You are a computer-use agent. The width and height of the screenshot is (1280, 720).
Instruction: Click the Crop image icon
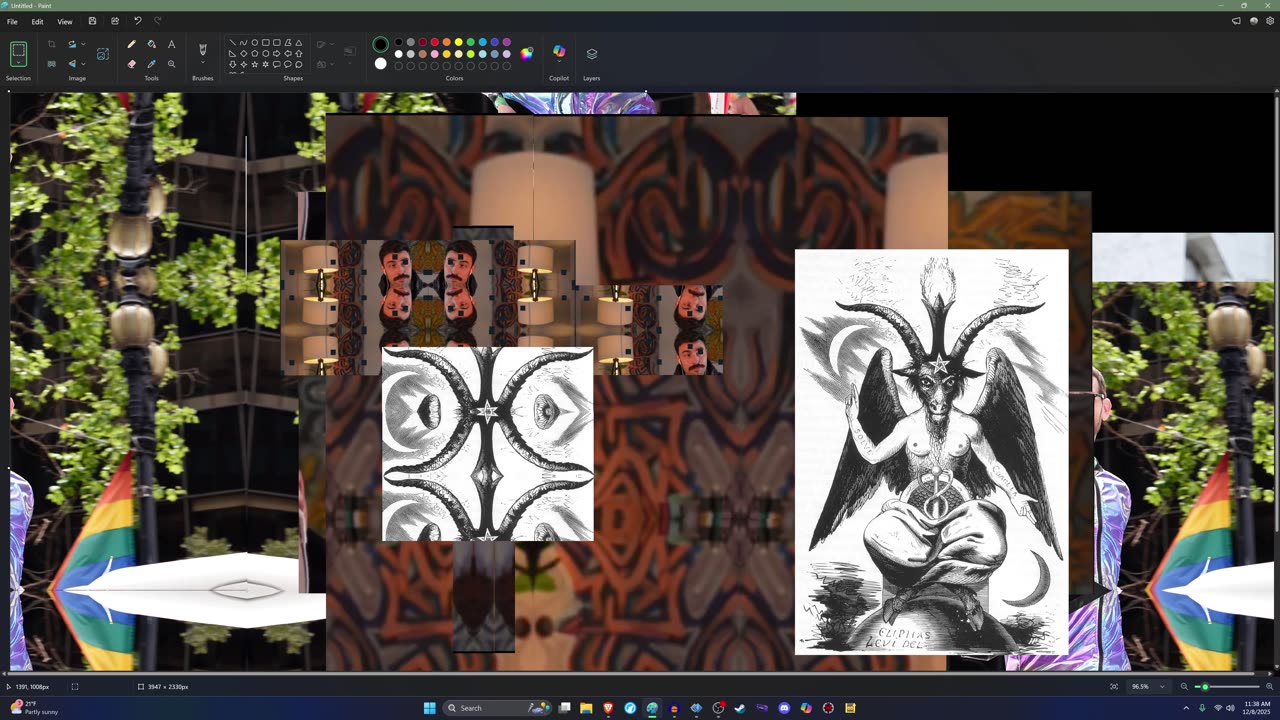click(51, 44)
